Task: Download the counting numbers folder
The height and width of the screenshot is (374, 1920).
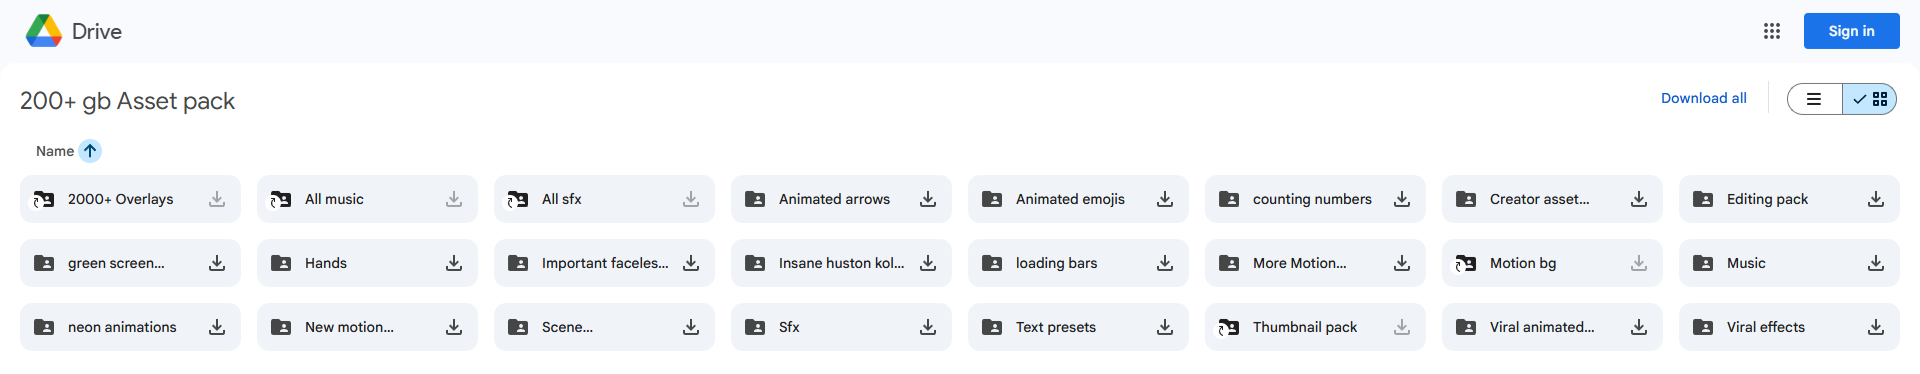Action: 1402,199
